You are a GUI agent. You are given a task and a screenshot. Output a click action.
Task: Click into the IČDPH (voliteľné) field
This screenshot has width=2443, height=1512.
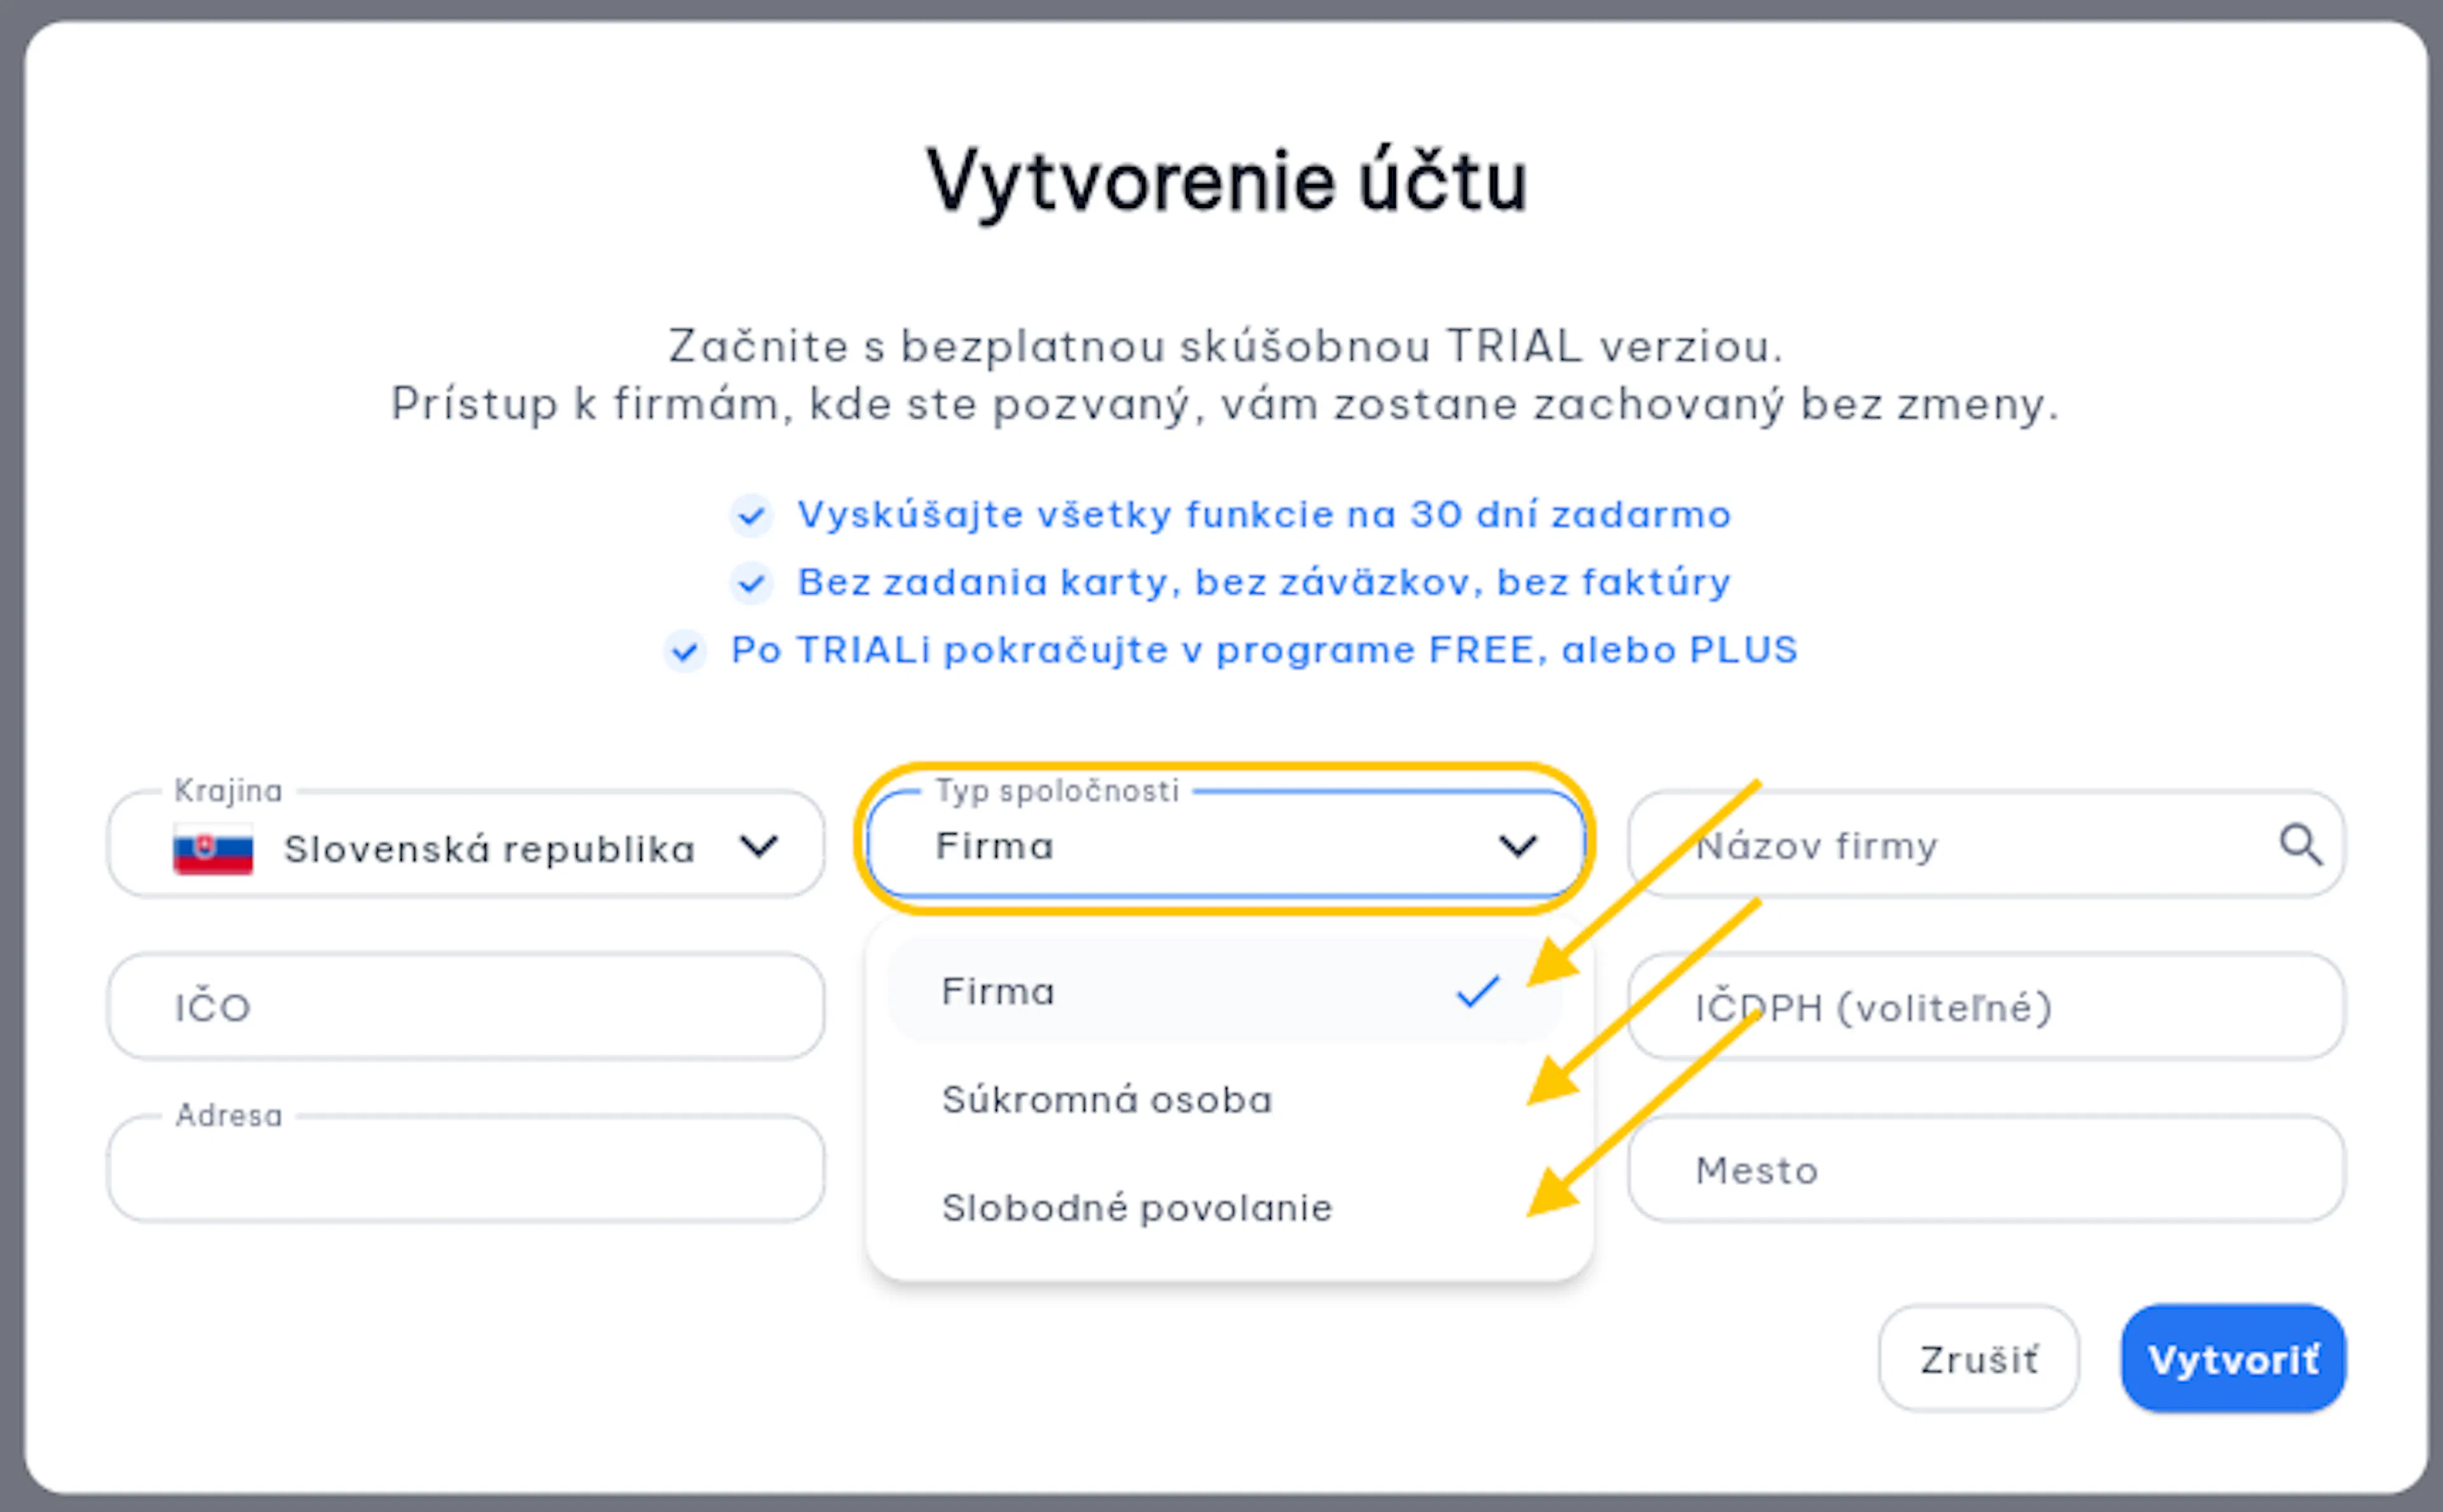pyautogui.click(x=1986, y=1007)
